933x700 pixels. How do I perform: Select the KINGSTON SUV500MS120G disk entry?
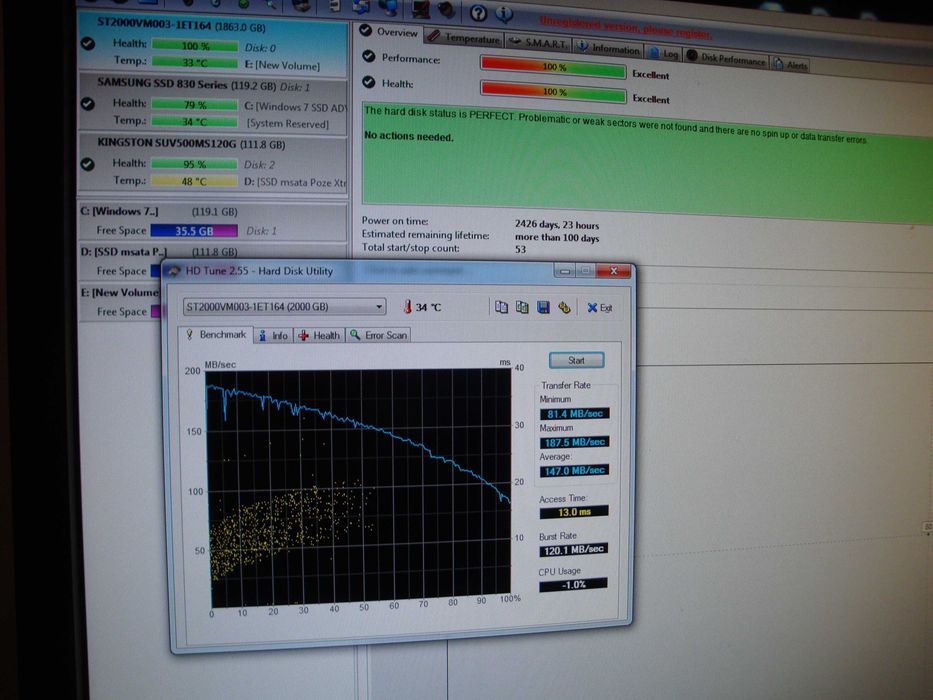[x=212, y=164]
